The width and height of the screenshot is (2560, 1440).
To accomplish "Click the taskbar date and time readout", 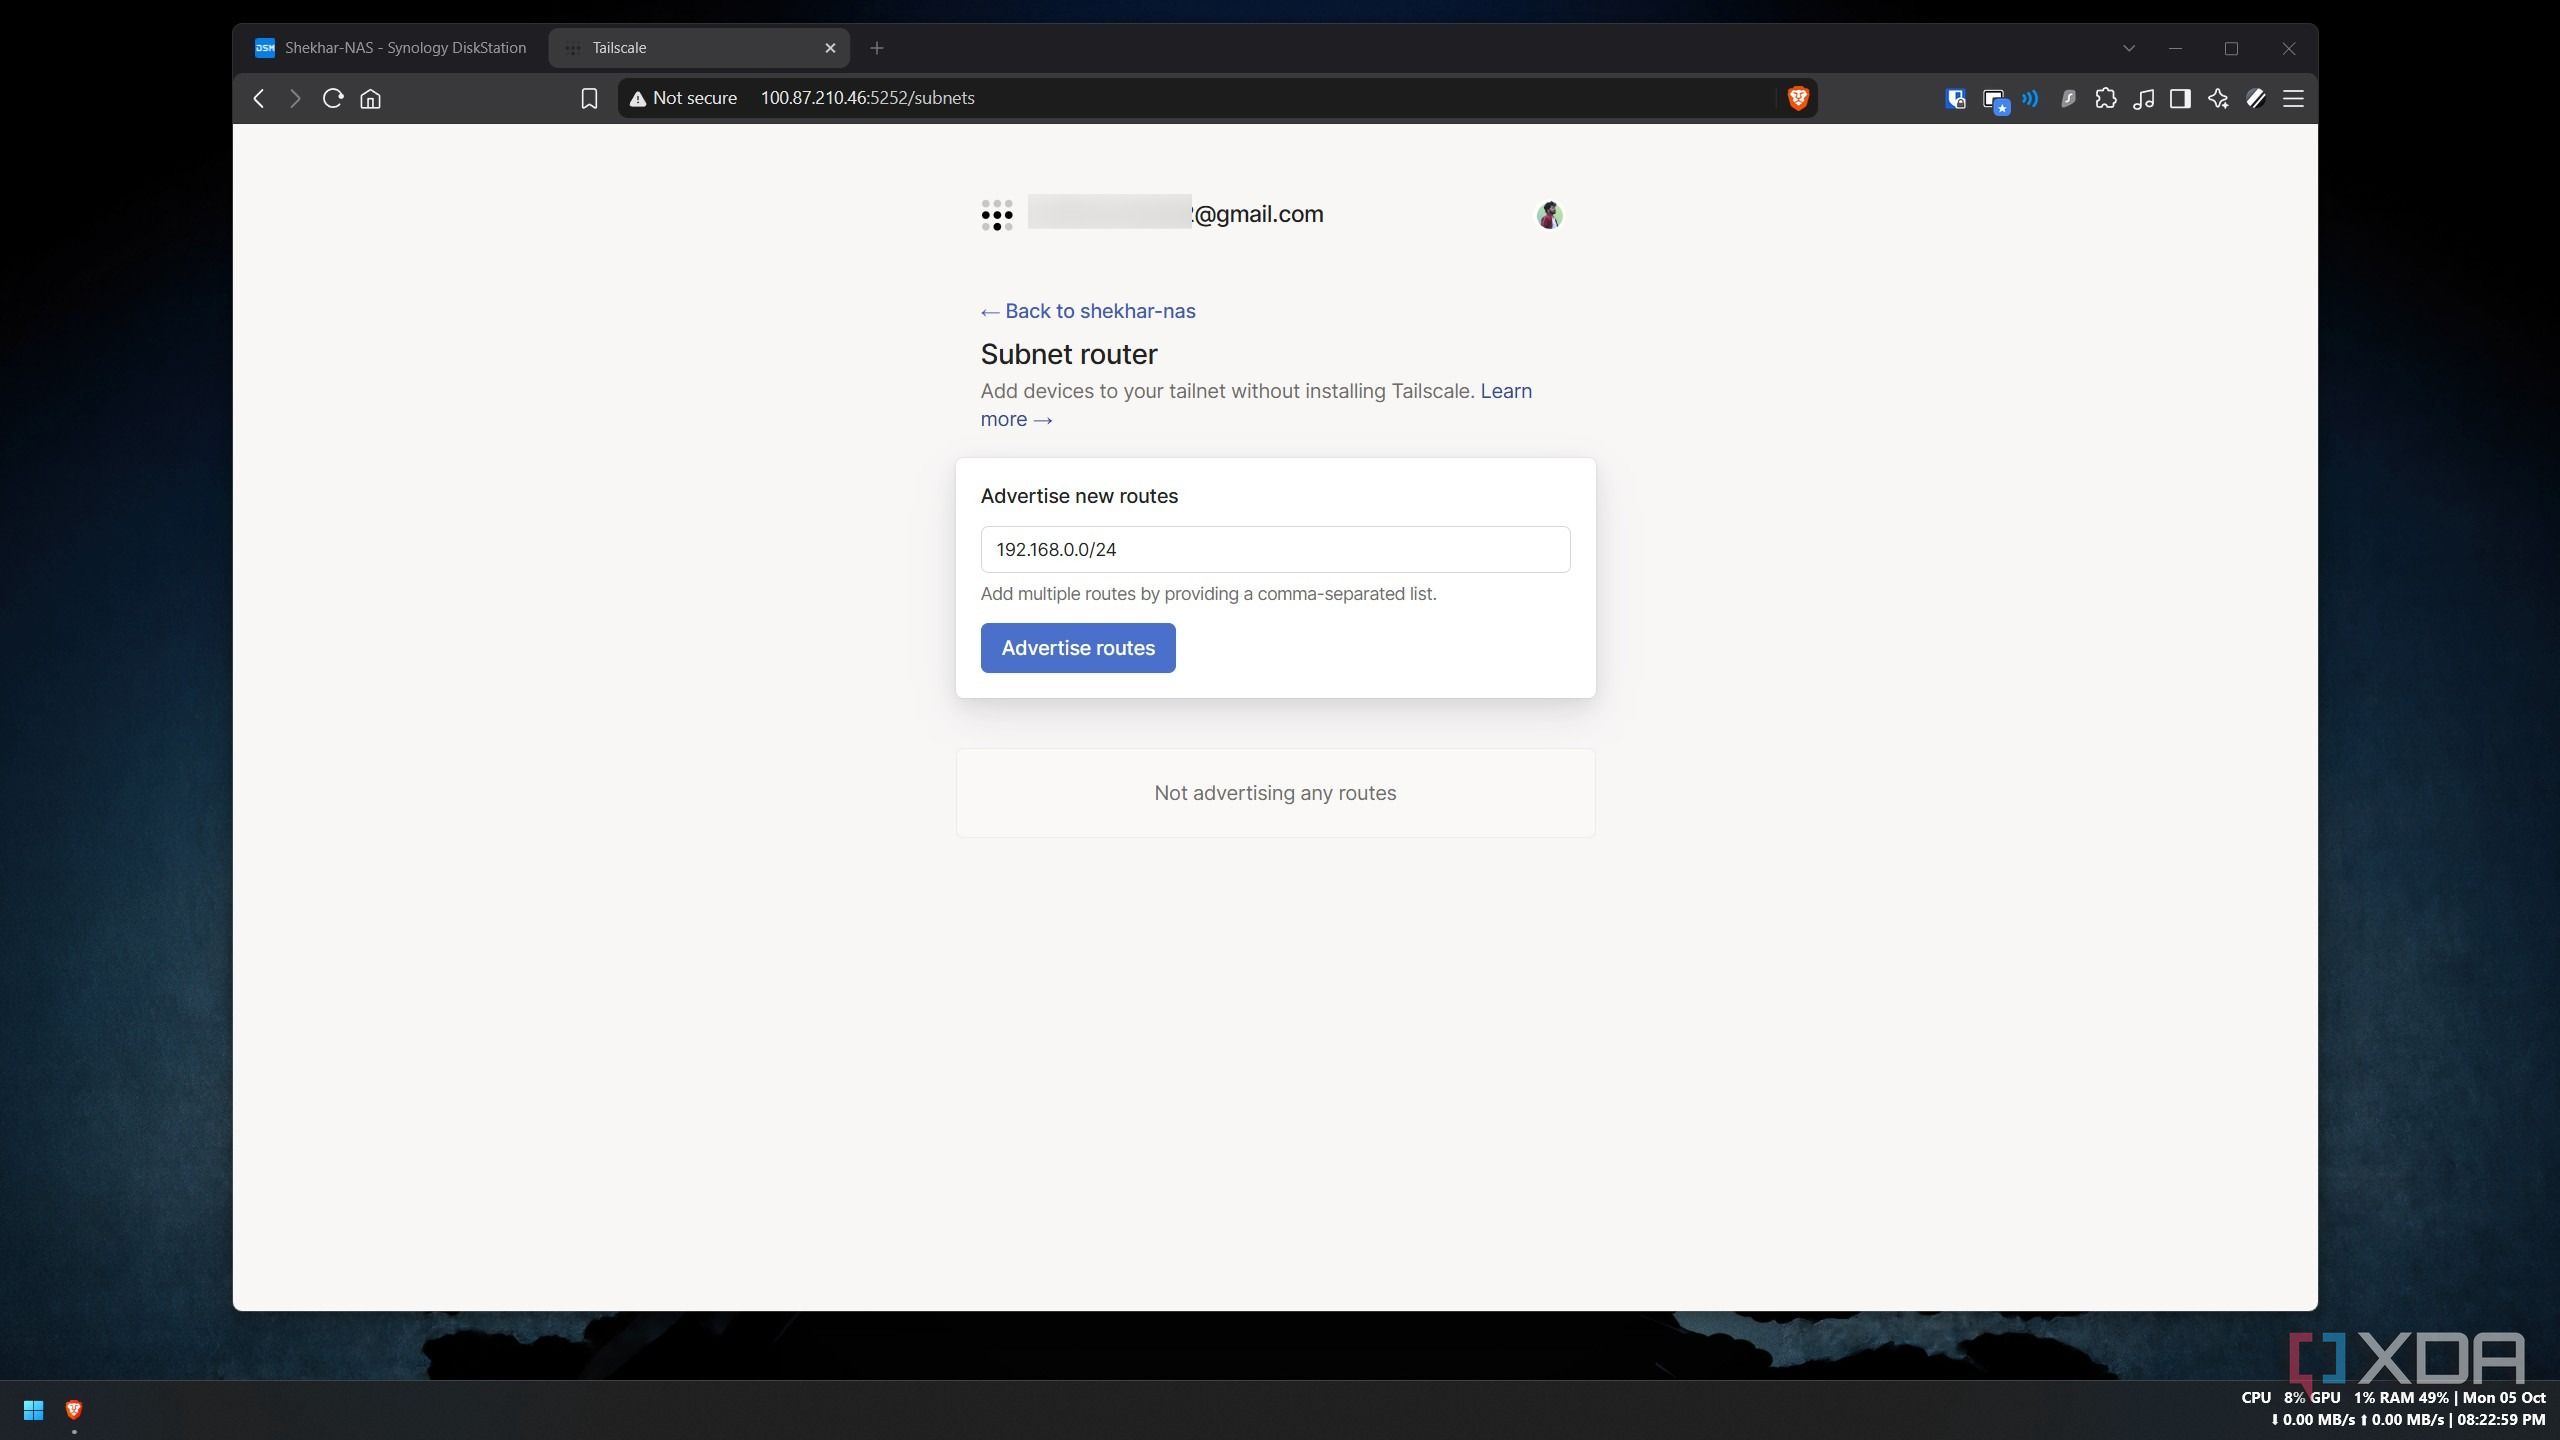I will (2503, 1408).
